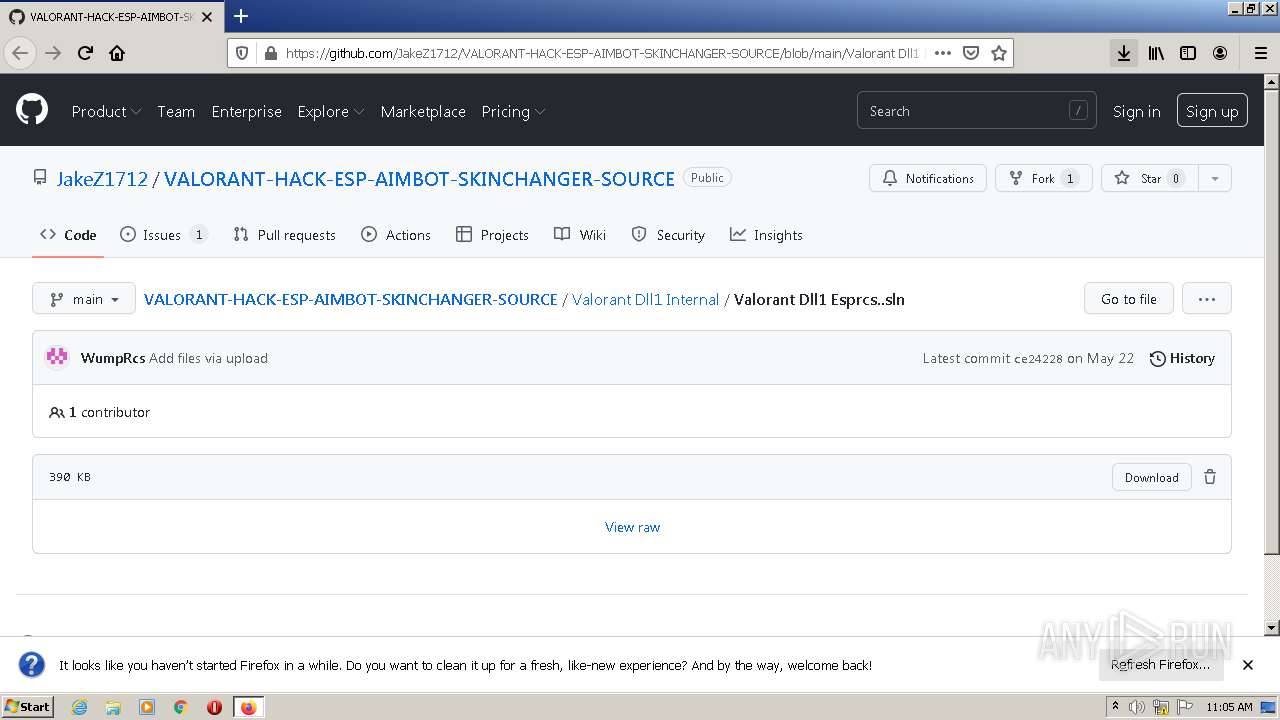Open the file more-options ellipsis button
Viewport: 1280px width, 720px height.
[1206, 299]
